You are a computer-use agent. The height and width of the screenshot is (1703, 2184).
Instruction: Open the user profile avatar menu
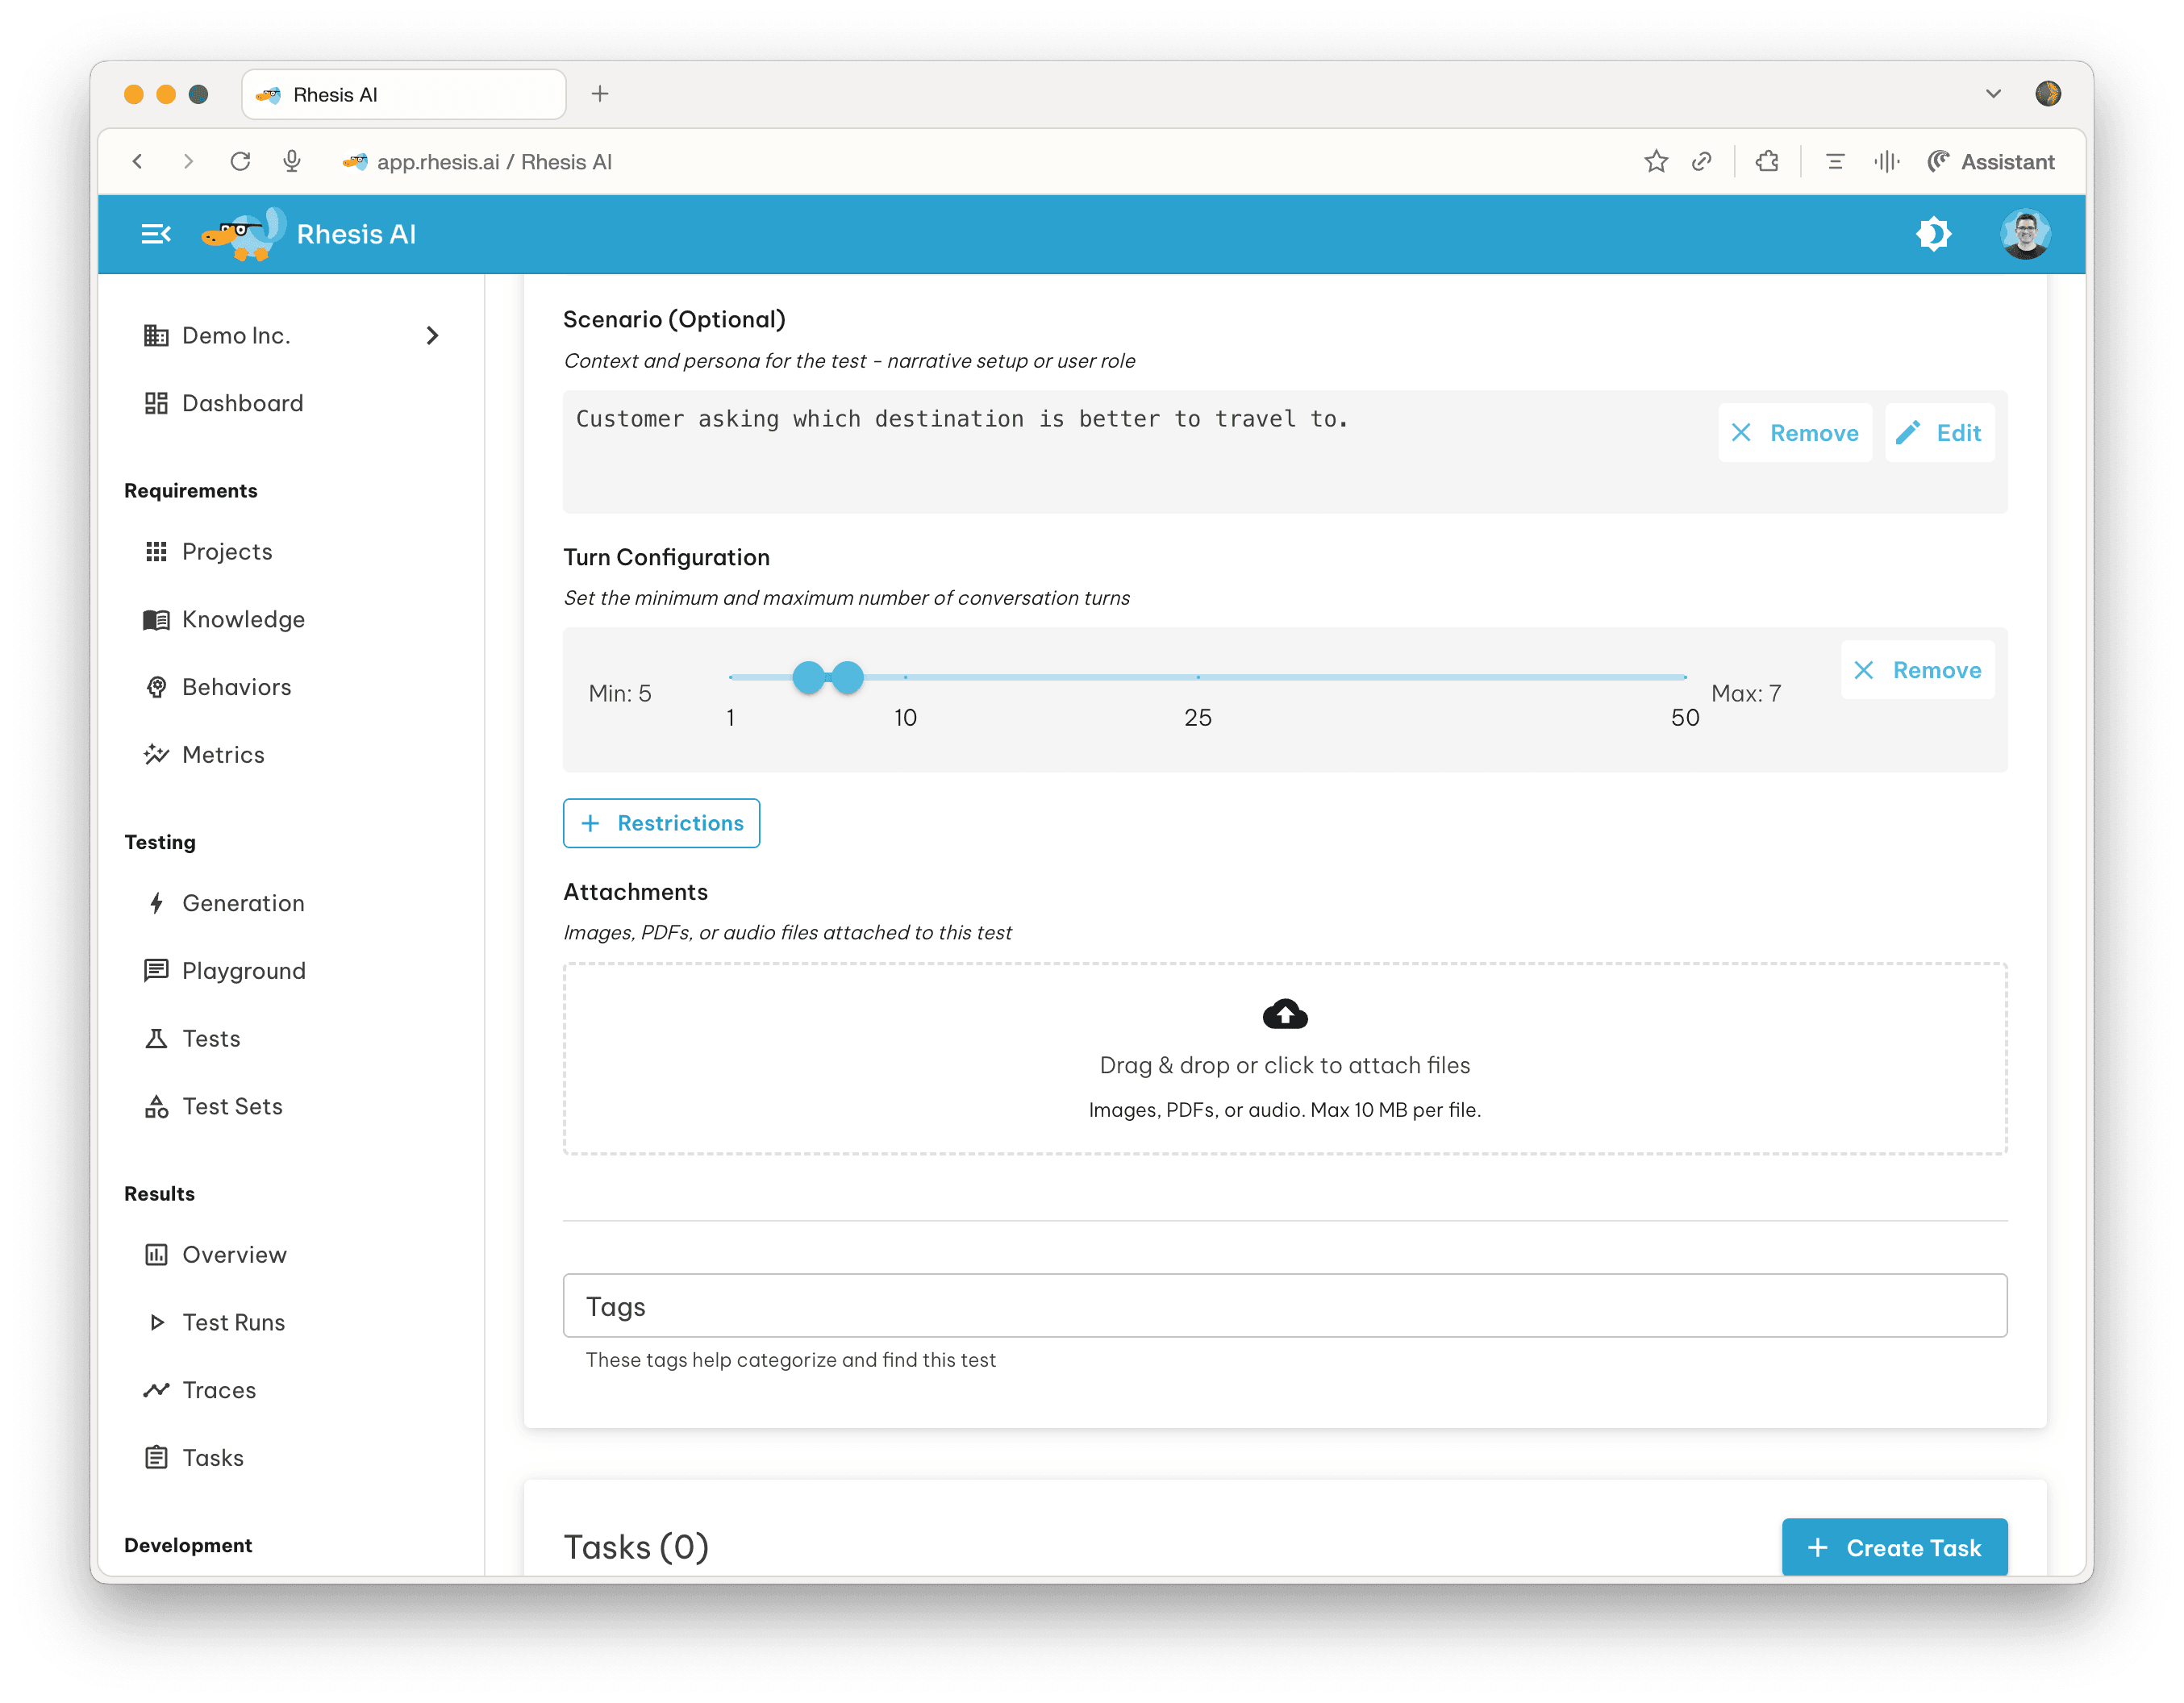tap(2025, 234)
